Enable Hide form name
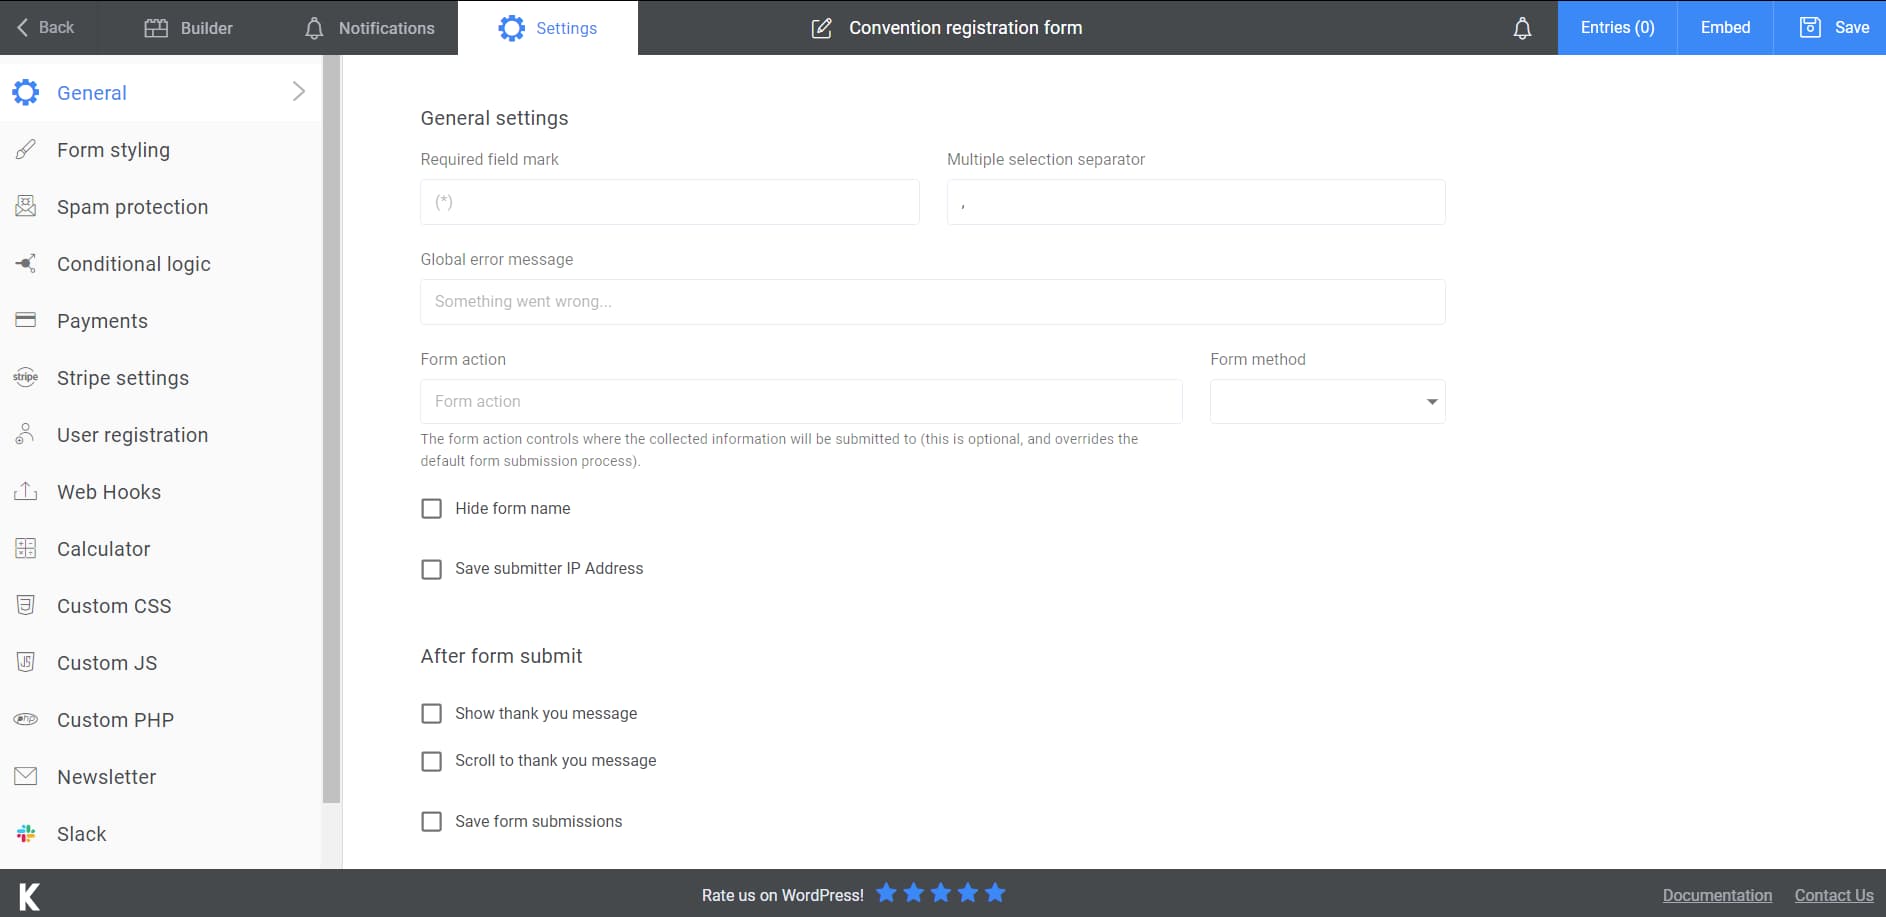1886x917 pixels. (431, 508)
